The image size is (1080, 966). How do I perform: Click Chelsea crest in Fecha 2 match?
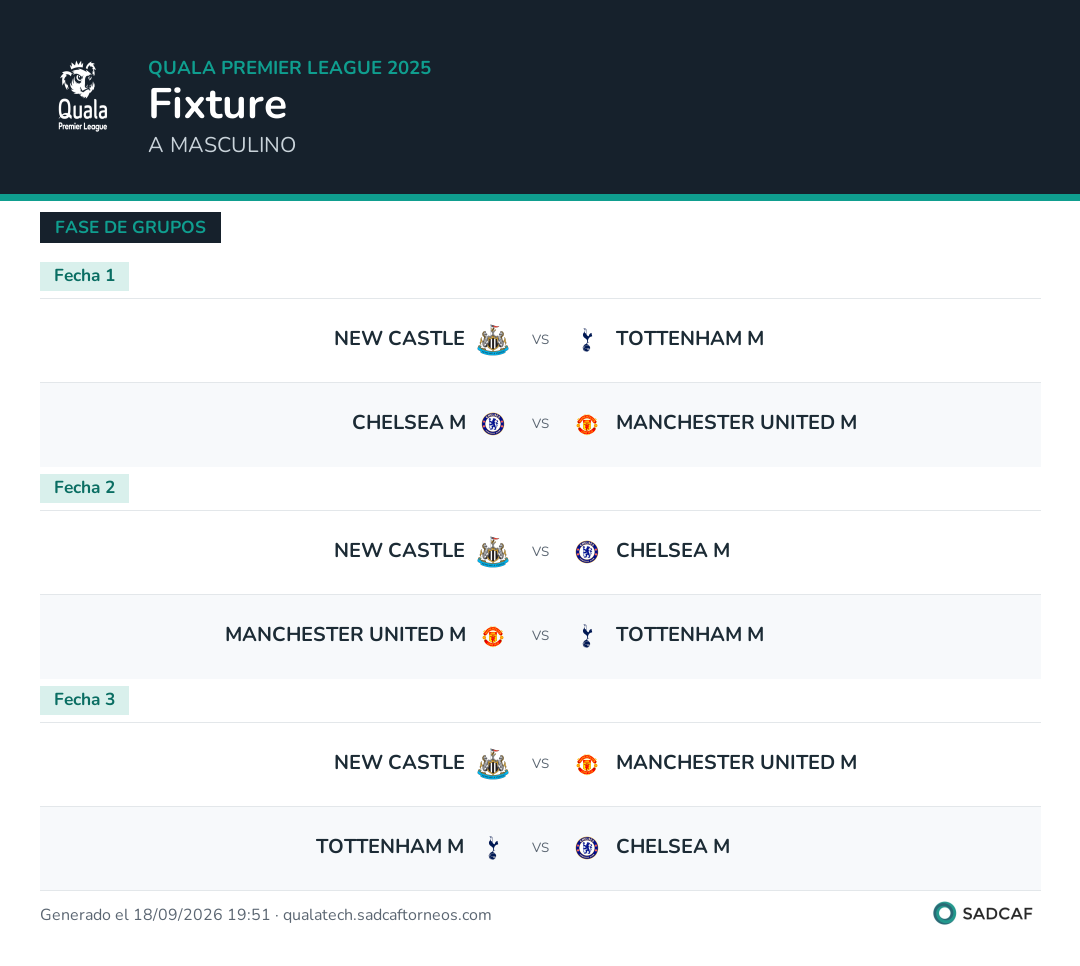tap(587, 552)
